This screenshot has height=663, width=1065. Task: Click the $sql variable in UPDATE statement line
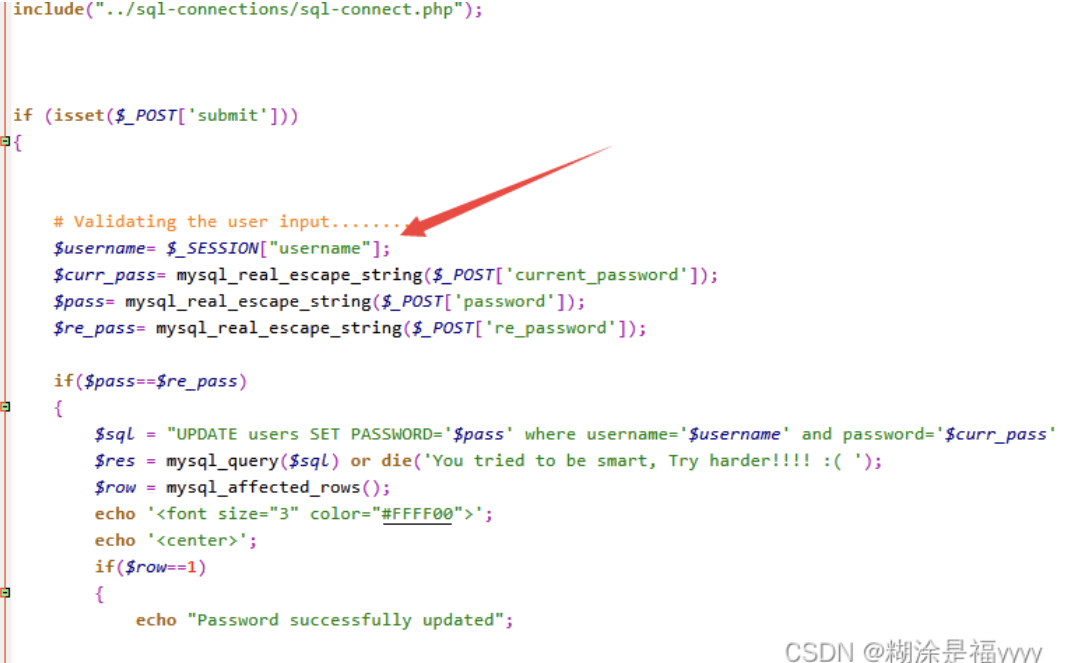click(115, 435)
